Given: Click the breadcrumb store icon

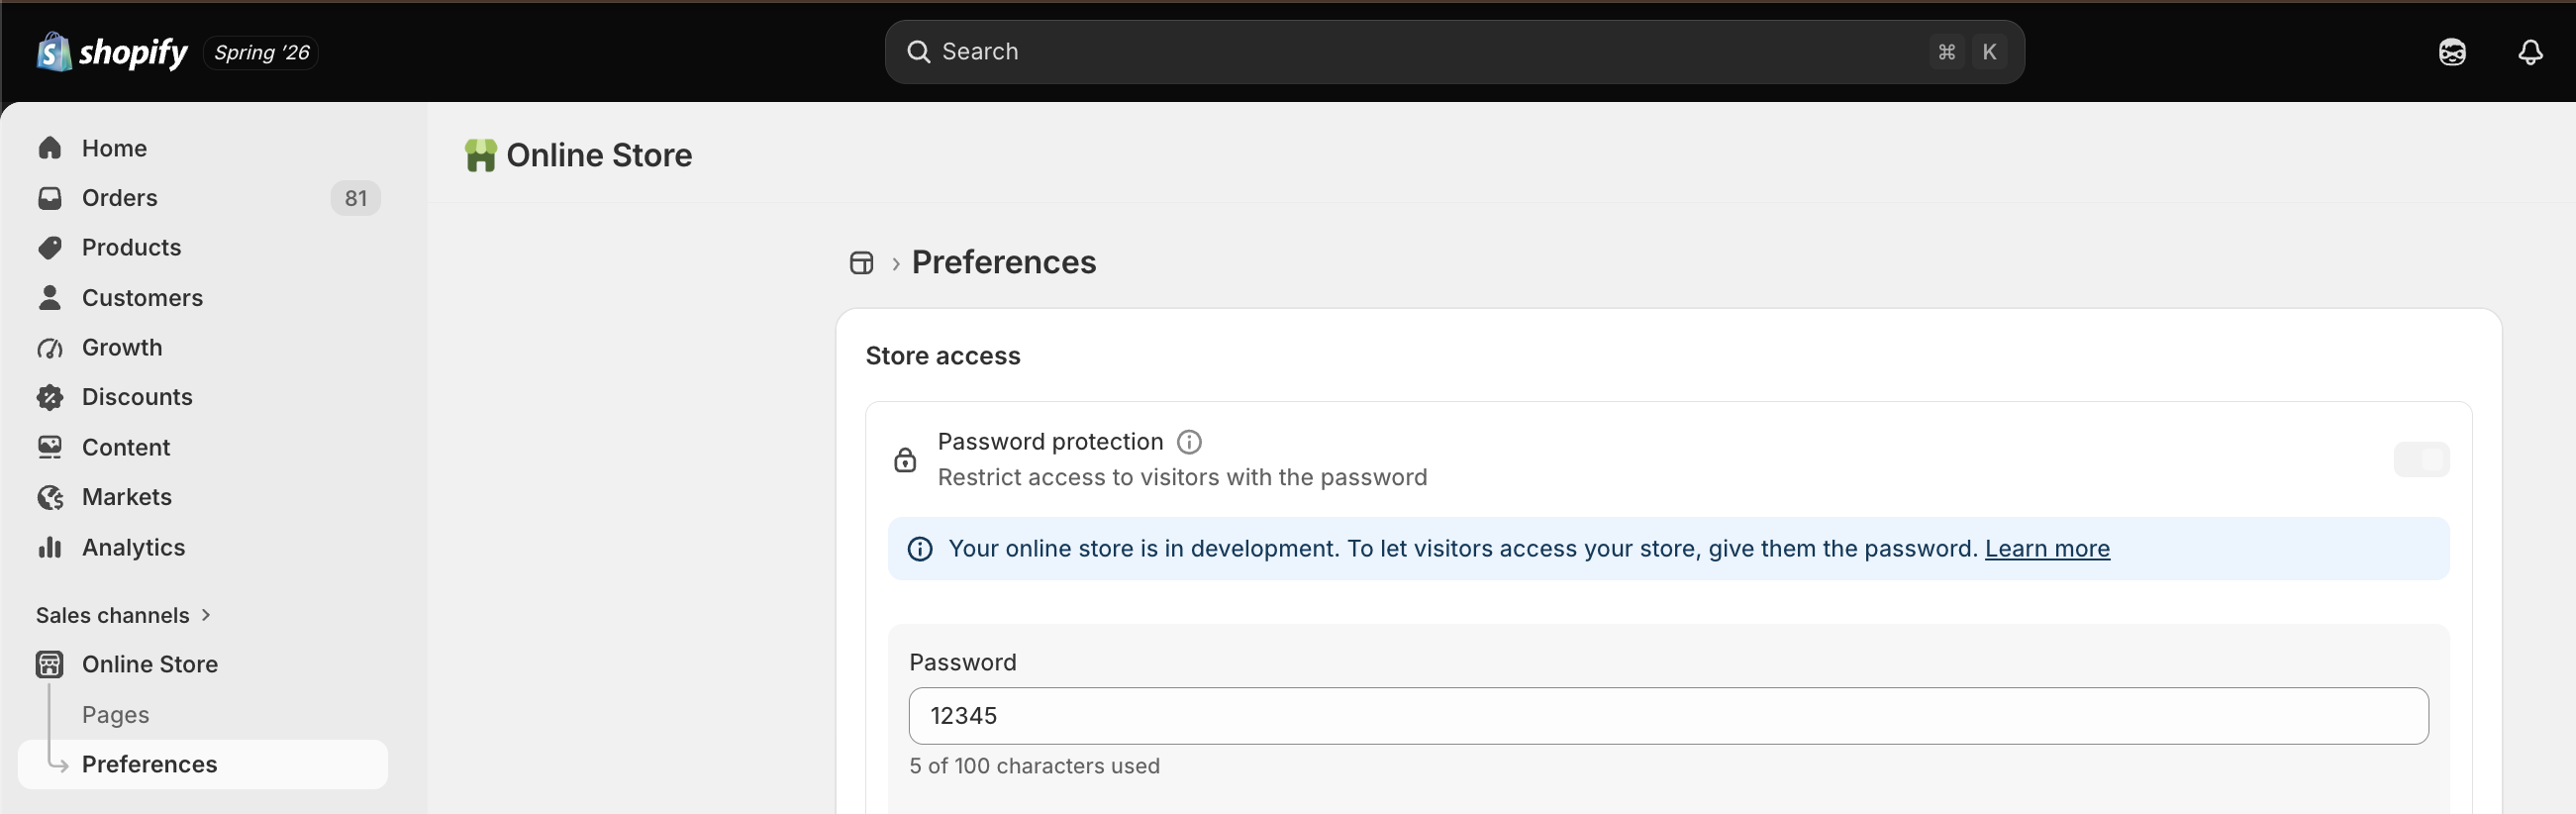Looking at the screenshot, I should [x=861, y=263].
